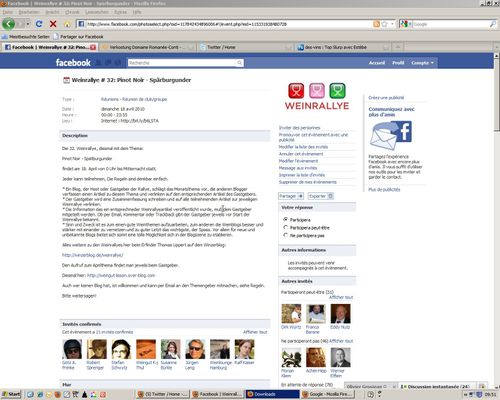Open the Bearbeiten menu
The image size is (500, 400).
coord(29,12)
